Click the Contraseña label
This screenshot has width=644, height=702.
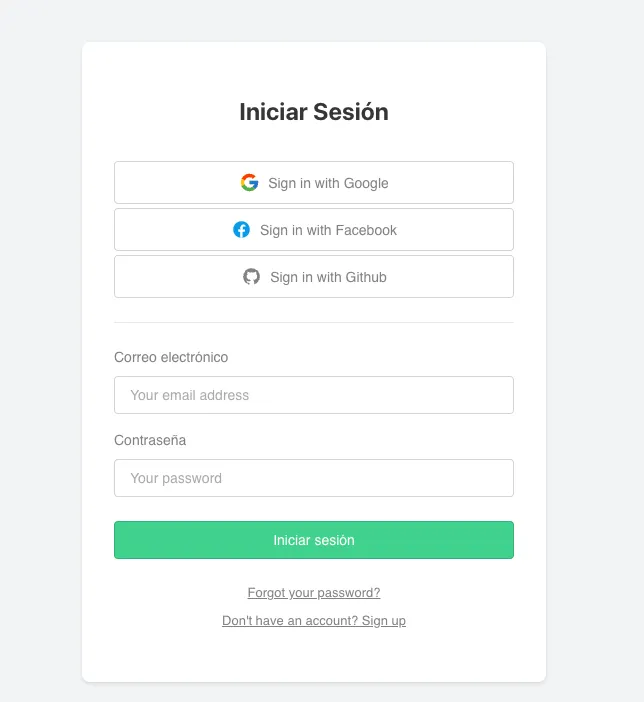tap(150, 440)
